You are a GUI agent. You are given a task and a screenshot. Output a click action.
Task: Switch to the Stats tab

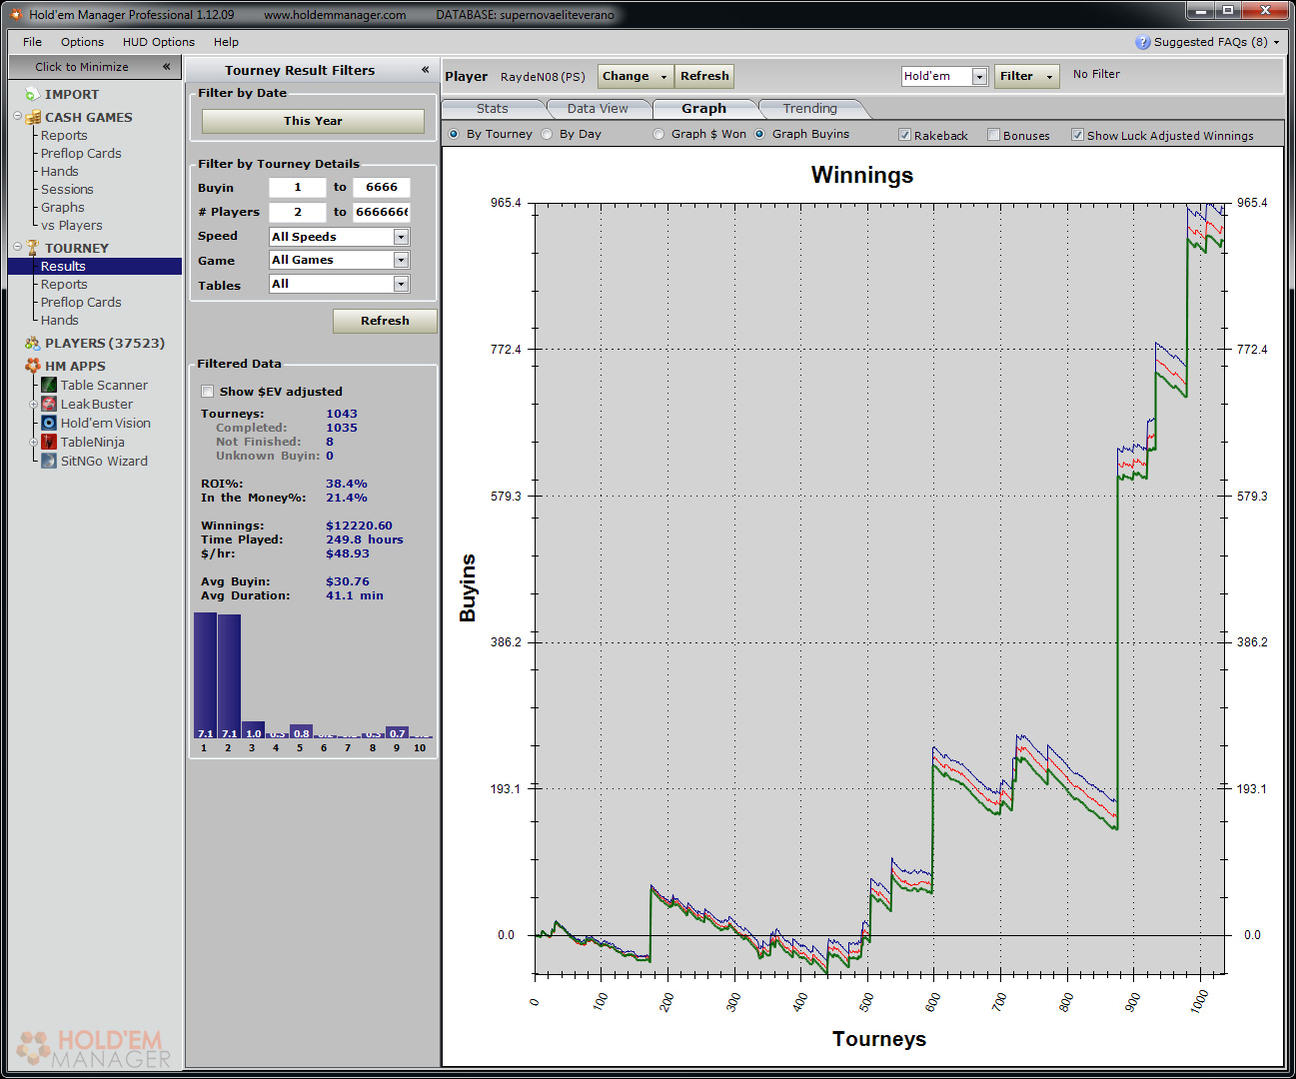[492, 108]
